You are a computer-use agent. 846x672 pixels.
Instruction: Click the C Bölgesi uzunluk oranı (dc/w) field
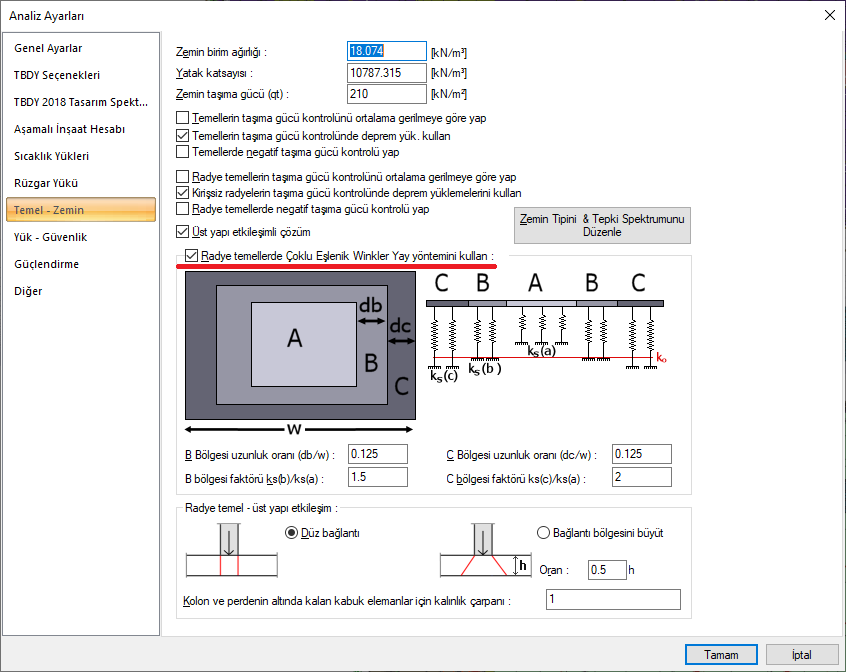(642, 454)
